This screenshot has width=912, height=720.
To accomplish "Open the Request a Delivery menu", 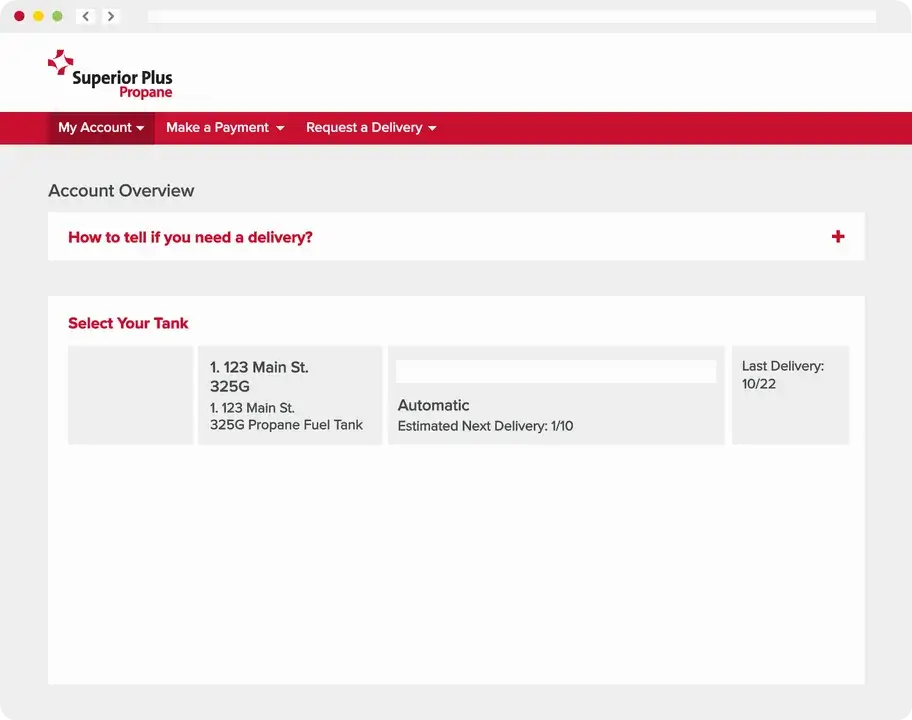I will pos(364,128).
